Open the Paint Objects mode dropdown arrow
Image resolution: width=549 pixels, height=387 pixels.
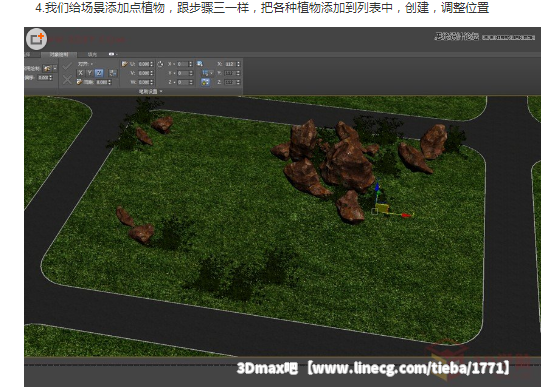(55, 68)
